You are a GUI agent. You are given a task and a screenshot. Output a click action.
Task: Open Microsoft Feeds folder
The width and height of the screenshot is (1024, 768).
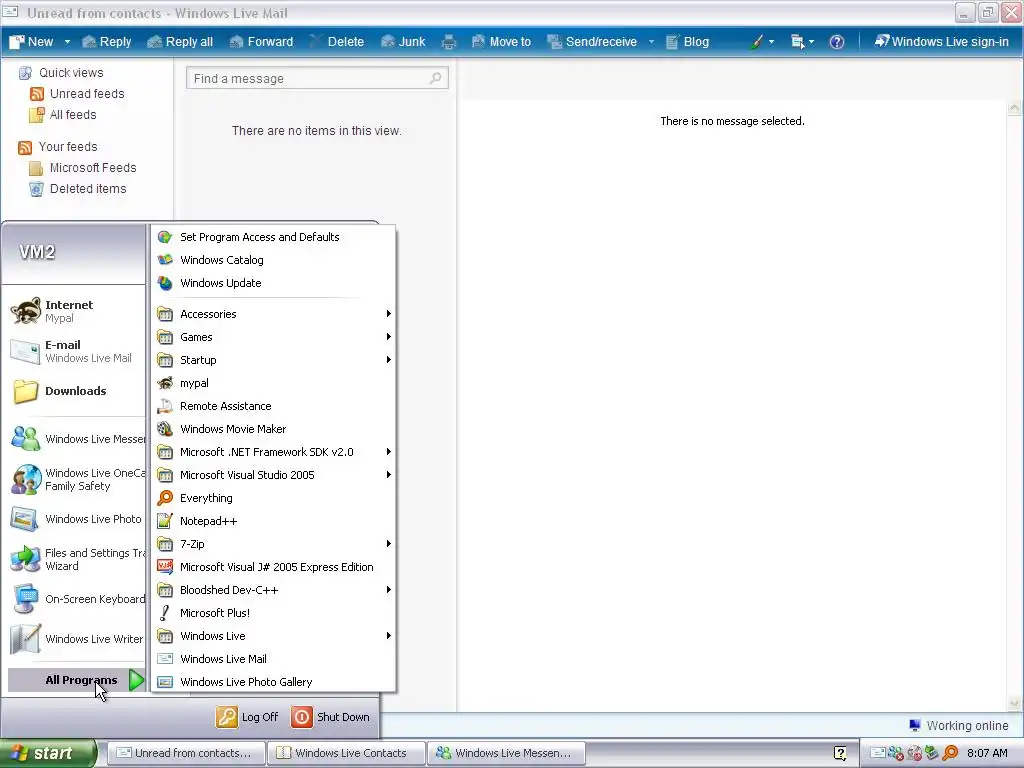point(93,167)
